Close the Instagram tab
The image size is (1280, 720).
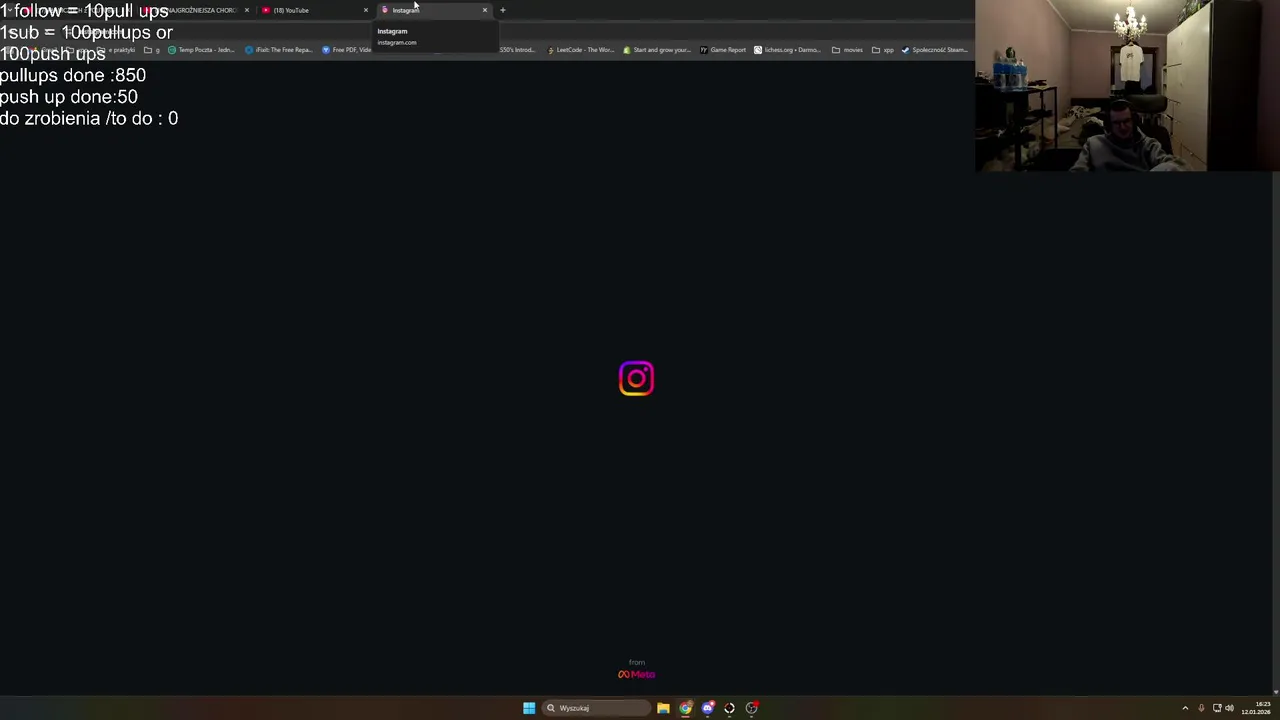click(485, 10)
